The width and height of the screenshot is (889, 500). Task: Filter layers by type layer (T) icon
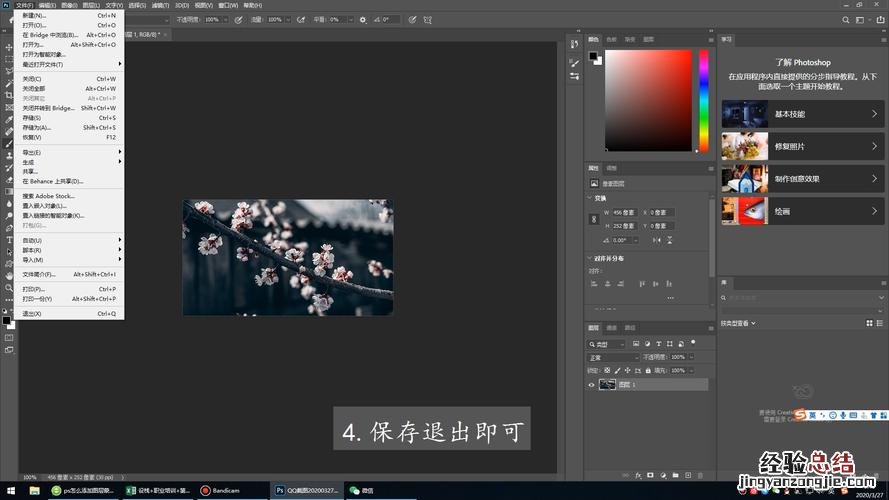tap(660, 344)
